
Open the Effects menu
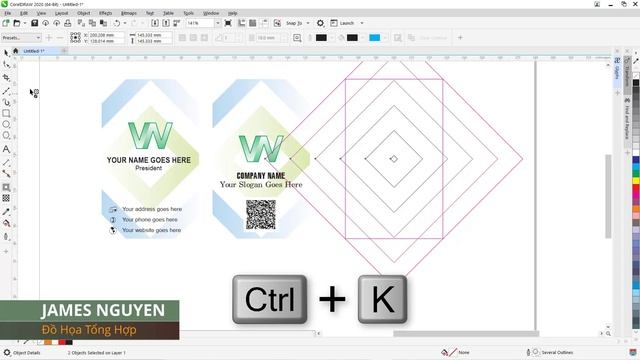105,13
